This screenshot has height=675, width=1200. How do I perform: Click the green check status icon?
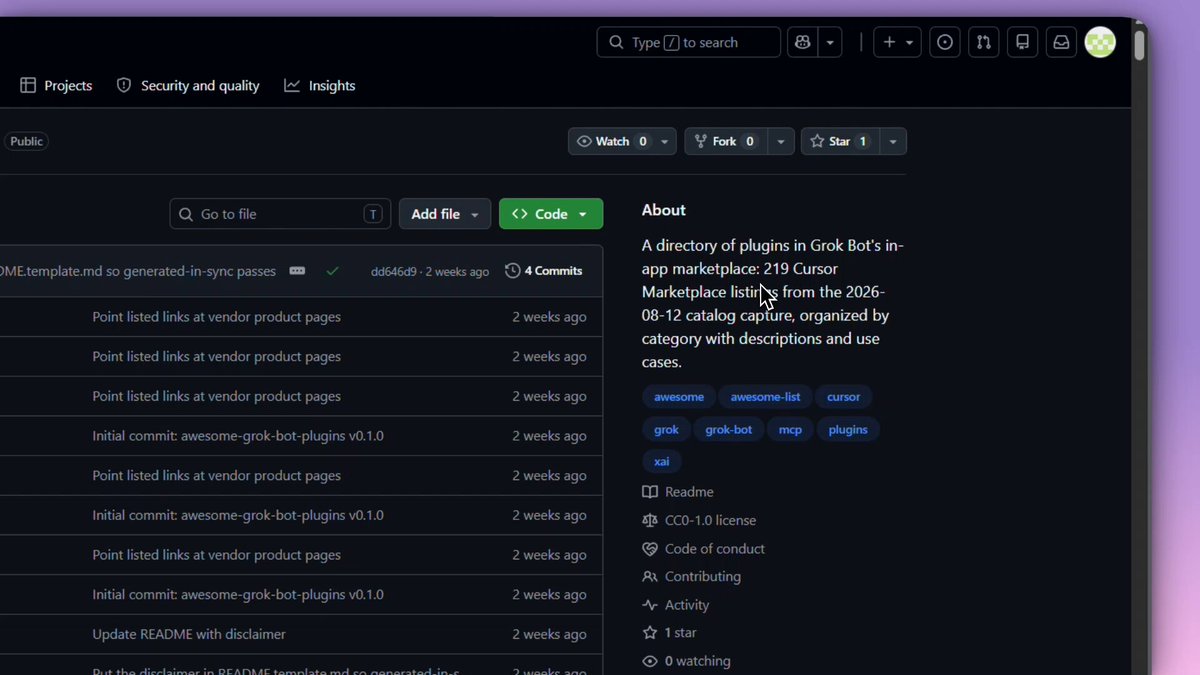point(332,271)
